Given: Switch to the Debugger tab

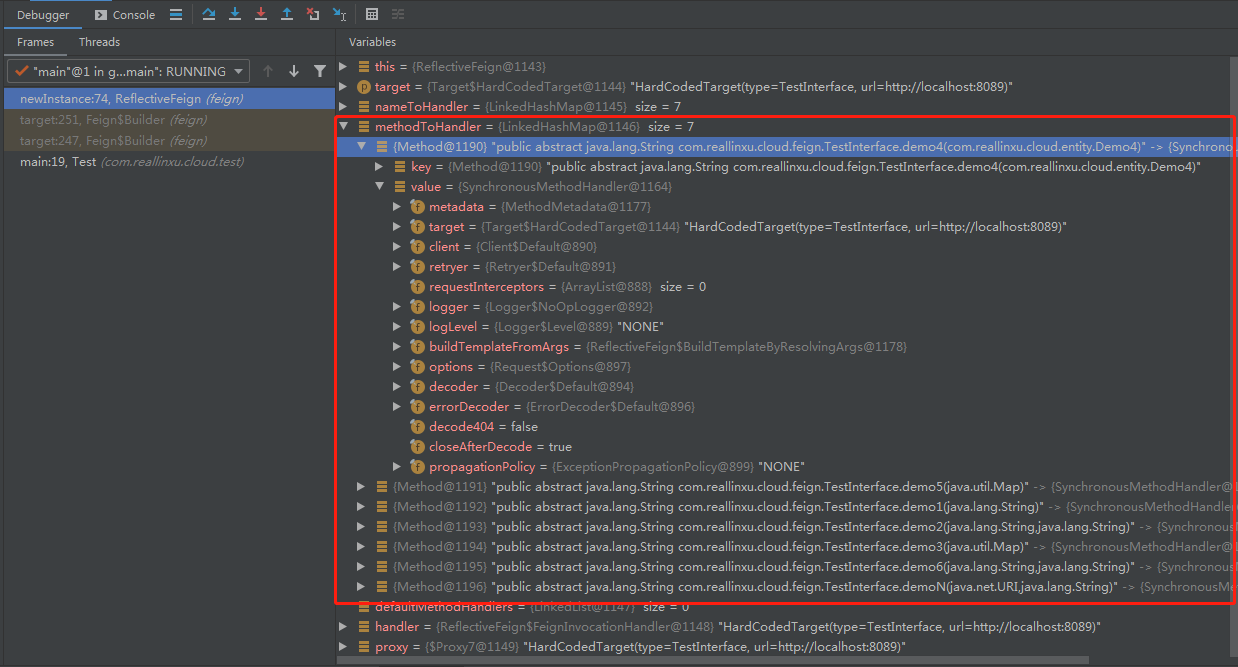Looking at the screenshot, I should (43, 15).
